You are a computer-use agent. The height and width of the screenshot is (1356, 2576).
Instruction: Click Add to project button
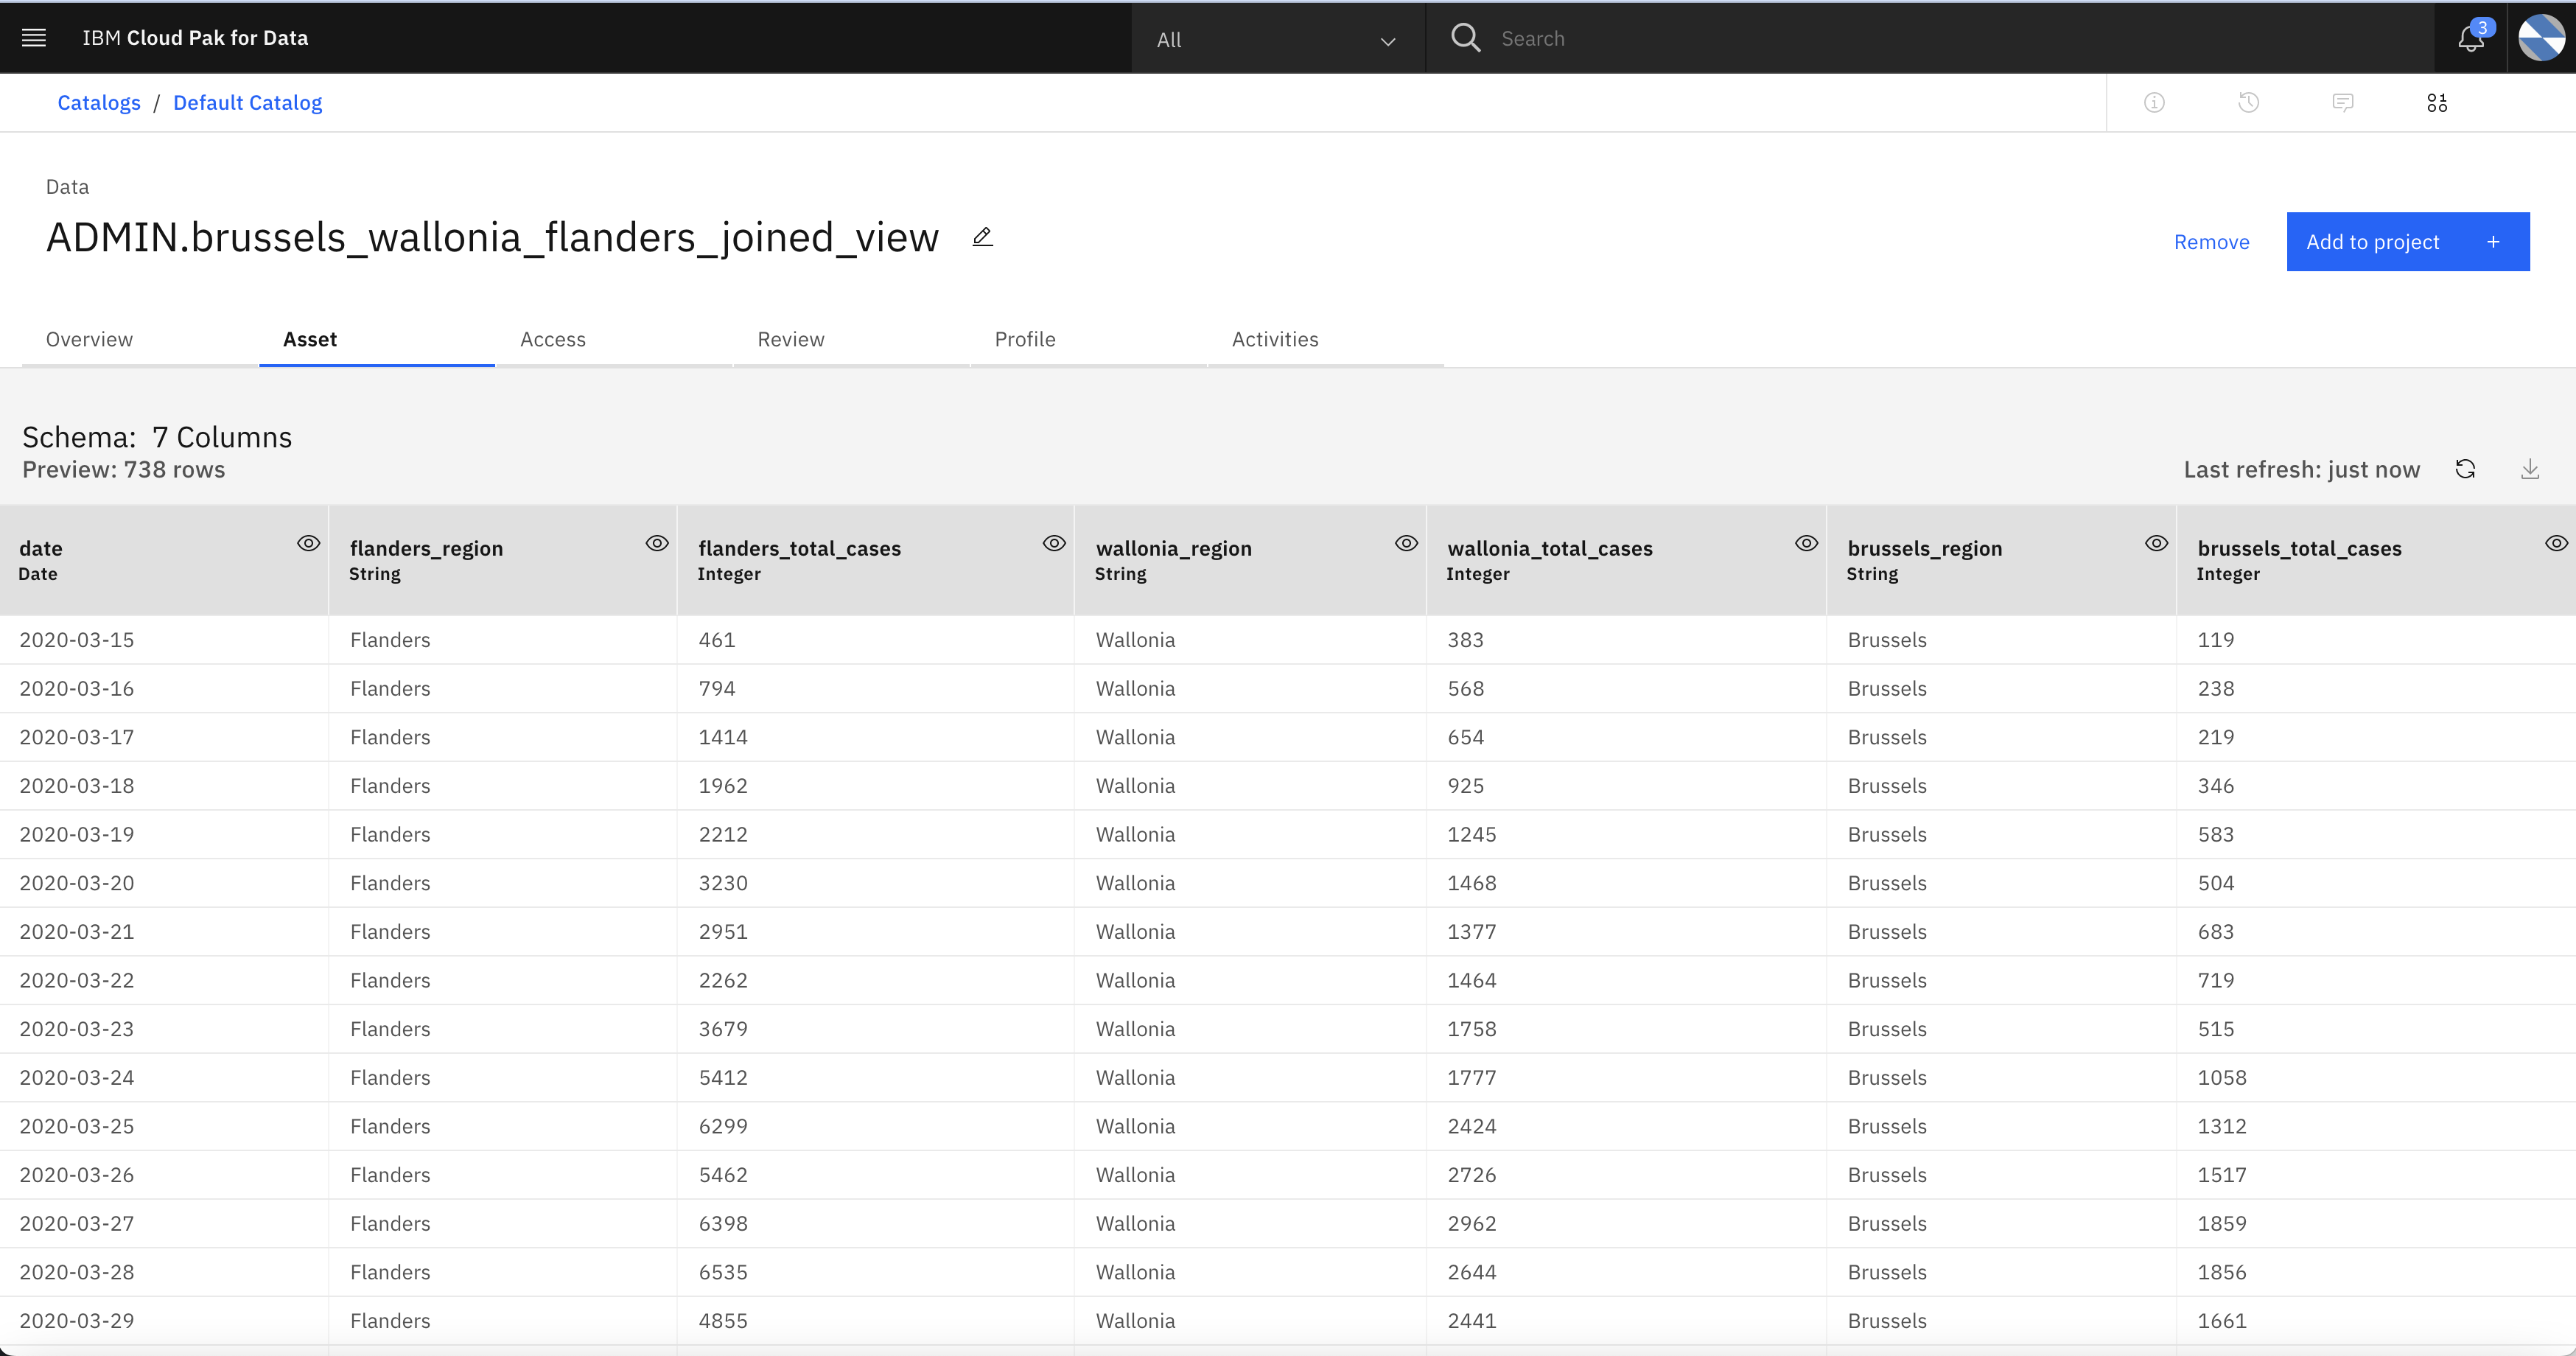pos(2408,242)
